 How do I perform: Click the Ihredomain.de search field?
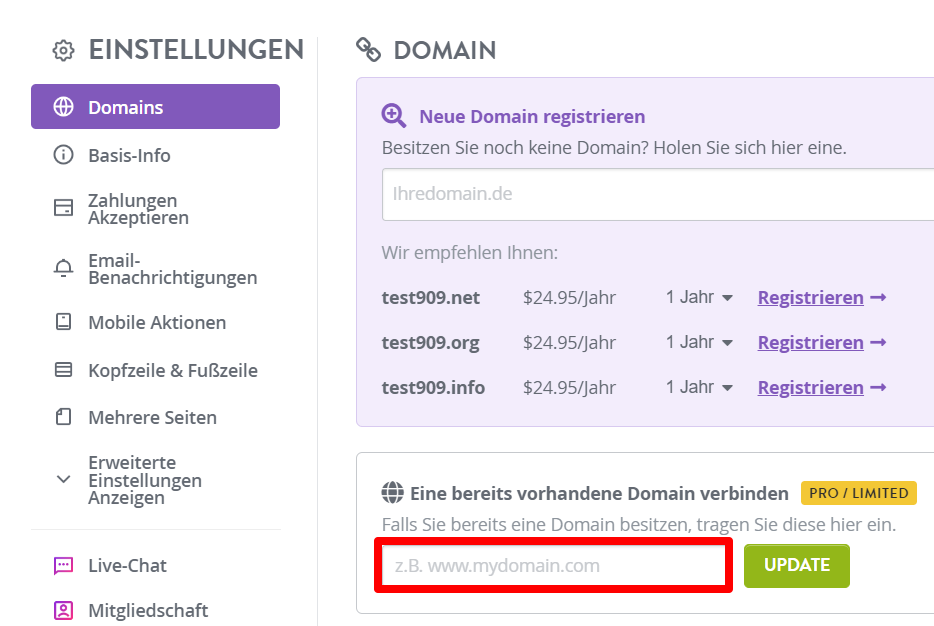pyautogui.click(x=658, y=194)
